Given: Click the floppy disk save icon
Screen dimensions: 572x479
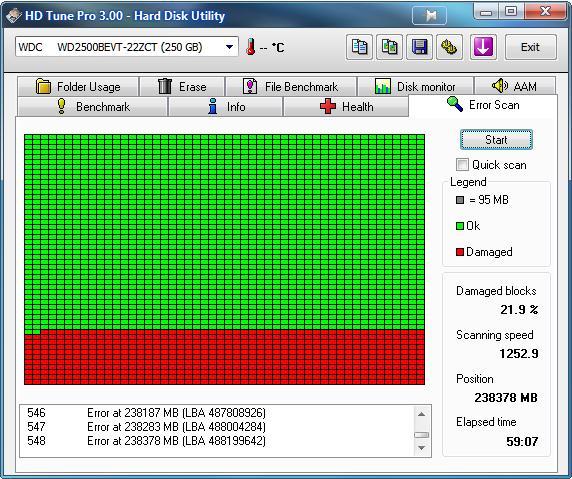Looking at the screenshot, I should tap(420, 47).
